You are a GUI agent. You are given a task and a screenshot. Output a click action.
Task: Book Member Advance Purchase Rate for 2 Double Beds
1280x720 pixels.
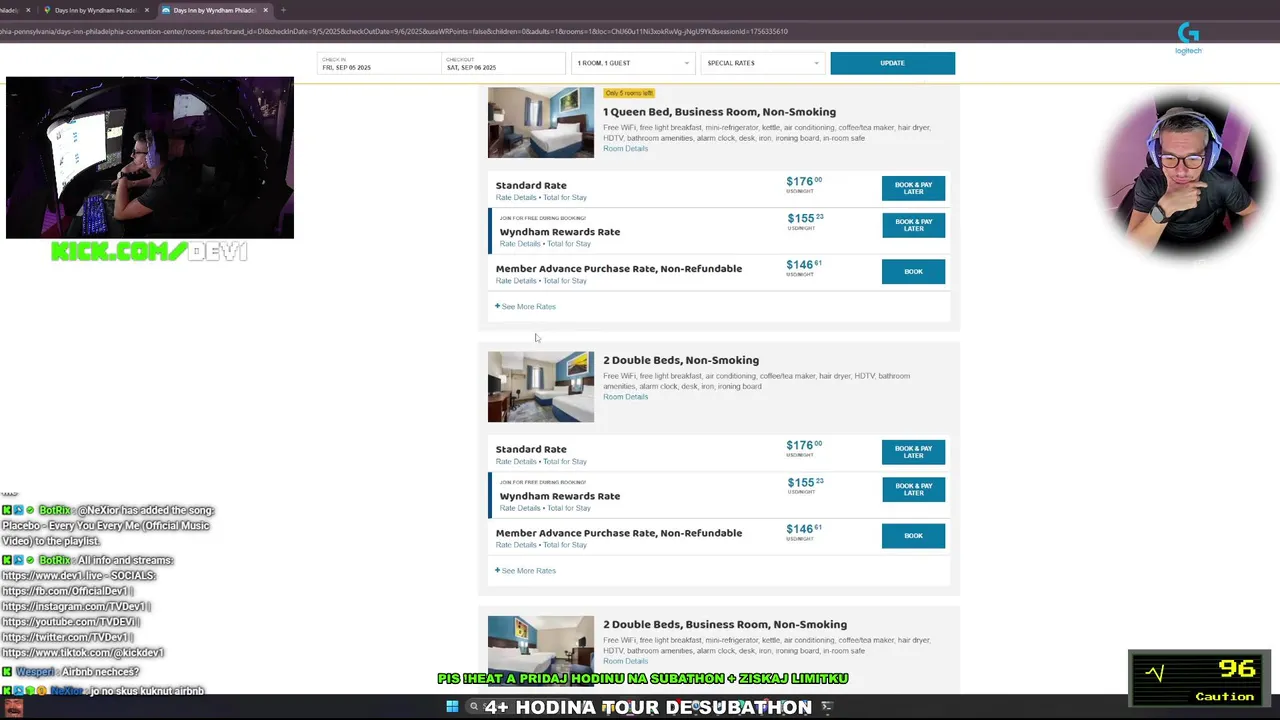913,535
